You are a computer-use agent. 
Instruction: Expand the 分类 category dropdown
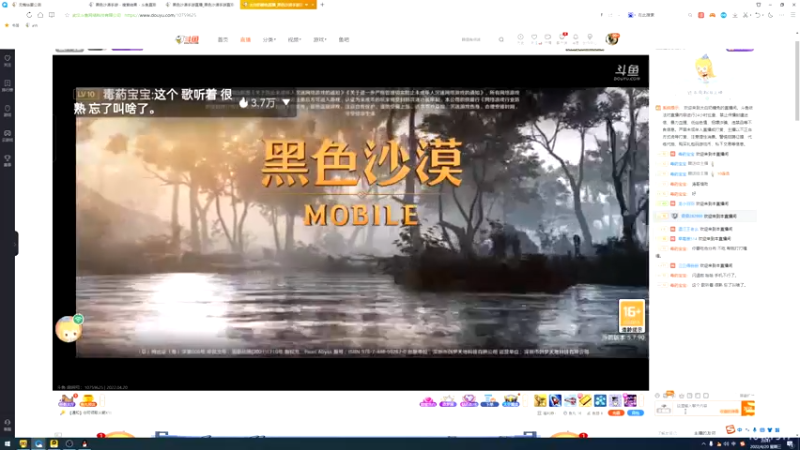click(x=269, y=39)
